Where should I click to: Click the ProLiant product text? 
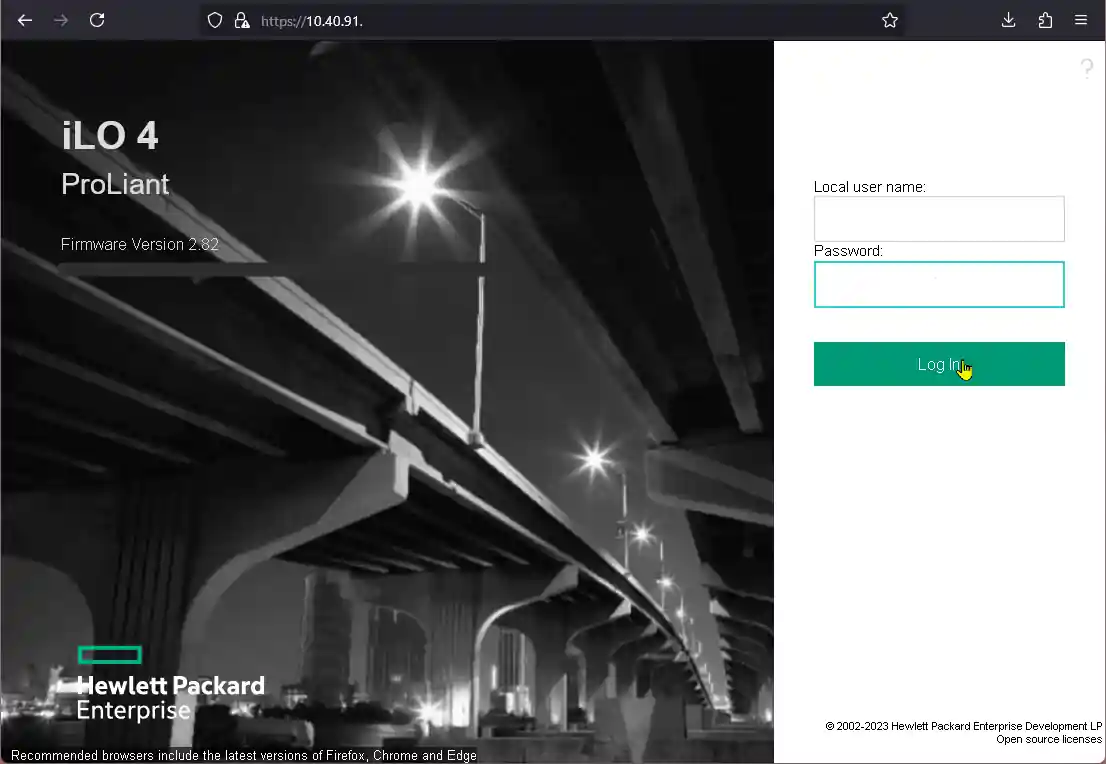point(115,184)
